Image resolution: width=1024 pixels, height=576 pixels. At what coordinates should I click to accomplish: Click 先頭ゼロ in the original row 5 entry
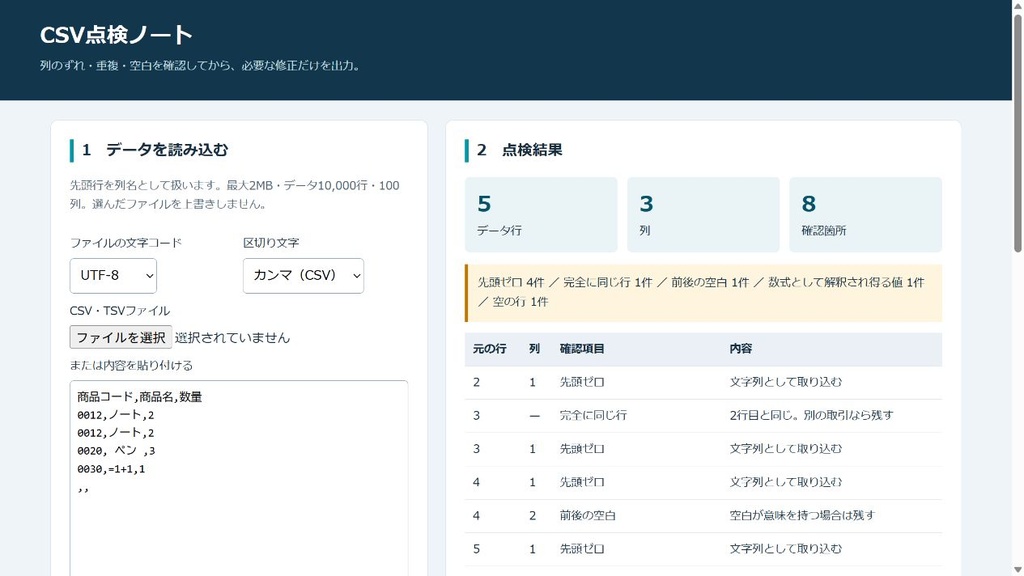(x=582, y=549)
